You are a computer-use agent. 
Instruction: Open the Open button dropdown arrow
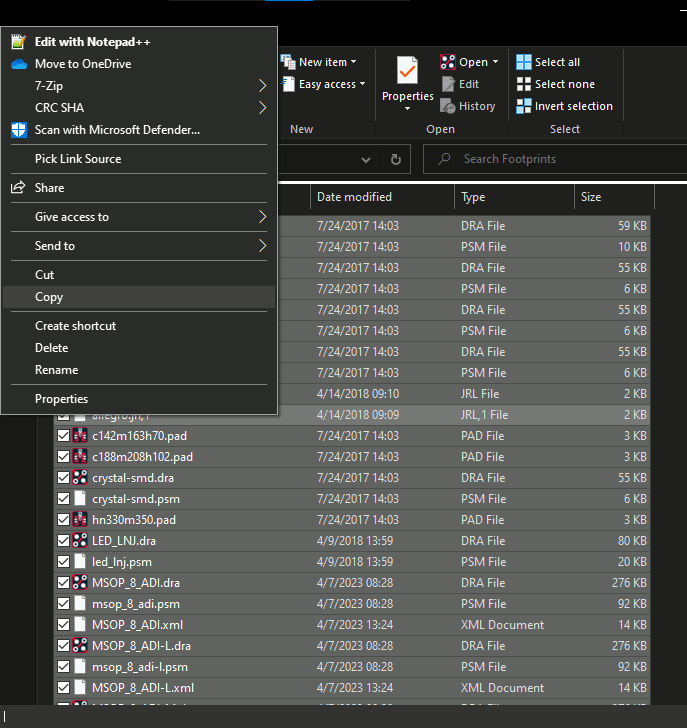point(495,62)
